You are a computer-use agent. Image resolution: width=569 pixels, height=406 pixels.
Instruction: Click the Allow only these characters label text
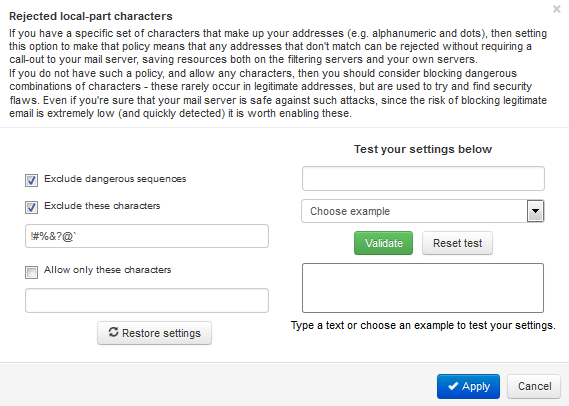click(107, 270)
